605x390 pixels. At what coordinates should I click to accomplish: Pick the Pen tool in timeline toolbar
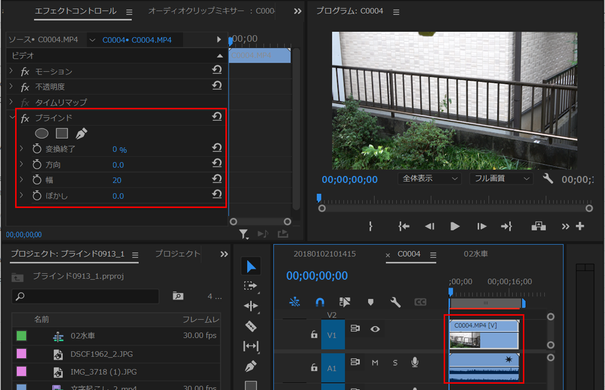251,366
